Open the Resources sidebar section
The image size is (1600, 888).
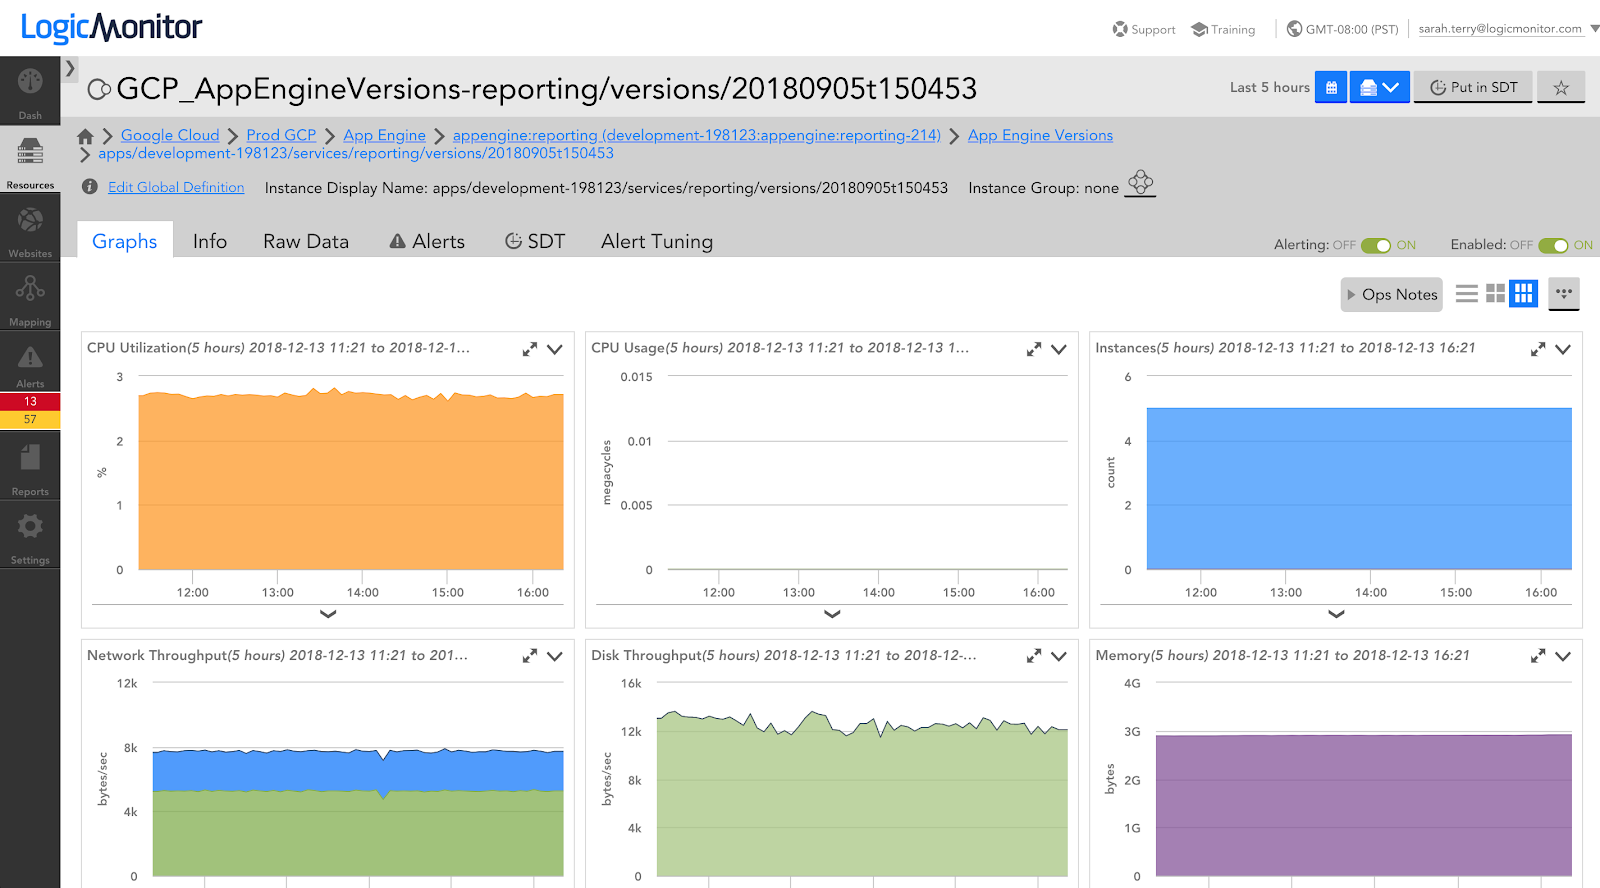click(30, 160)
